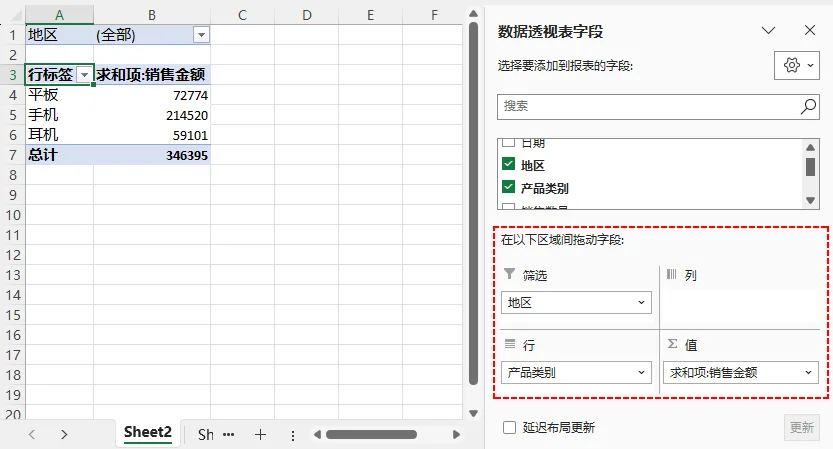Uncheck the 产品类别 field checkbox

[x=508, y=187]
